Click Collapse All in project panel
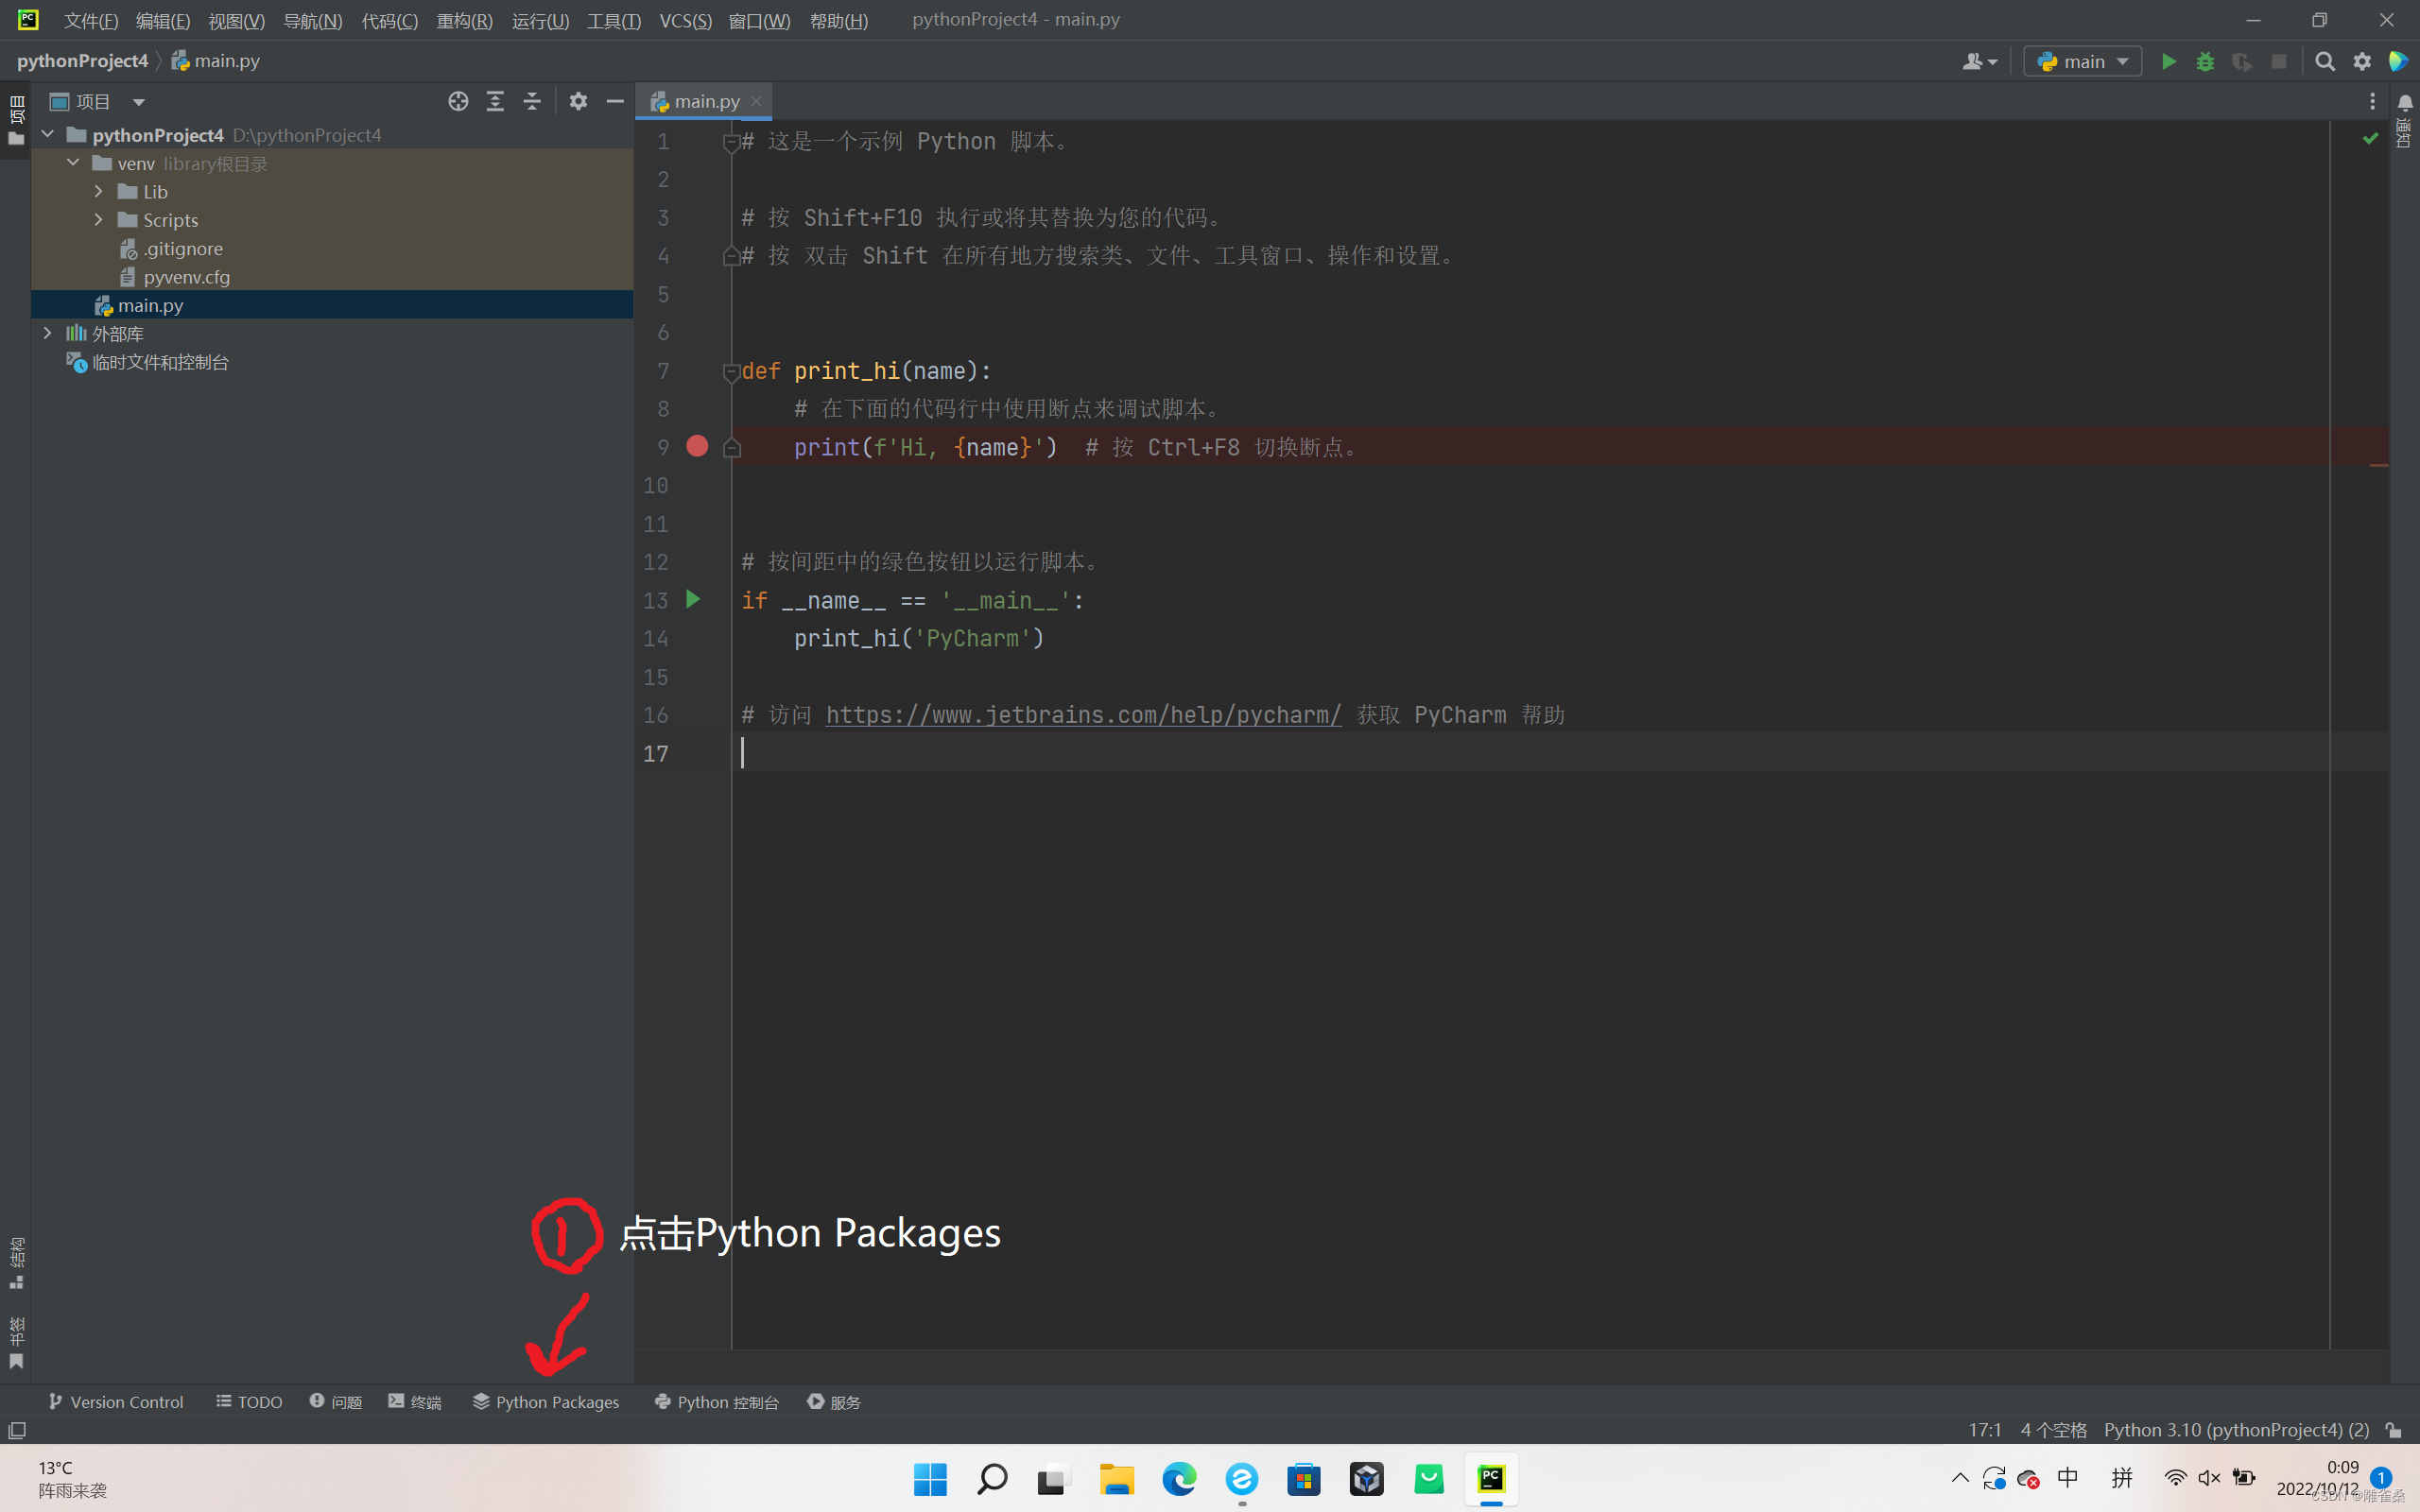Screen dimensions: 2420x1512 [532, 101]
